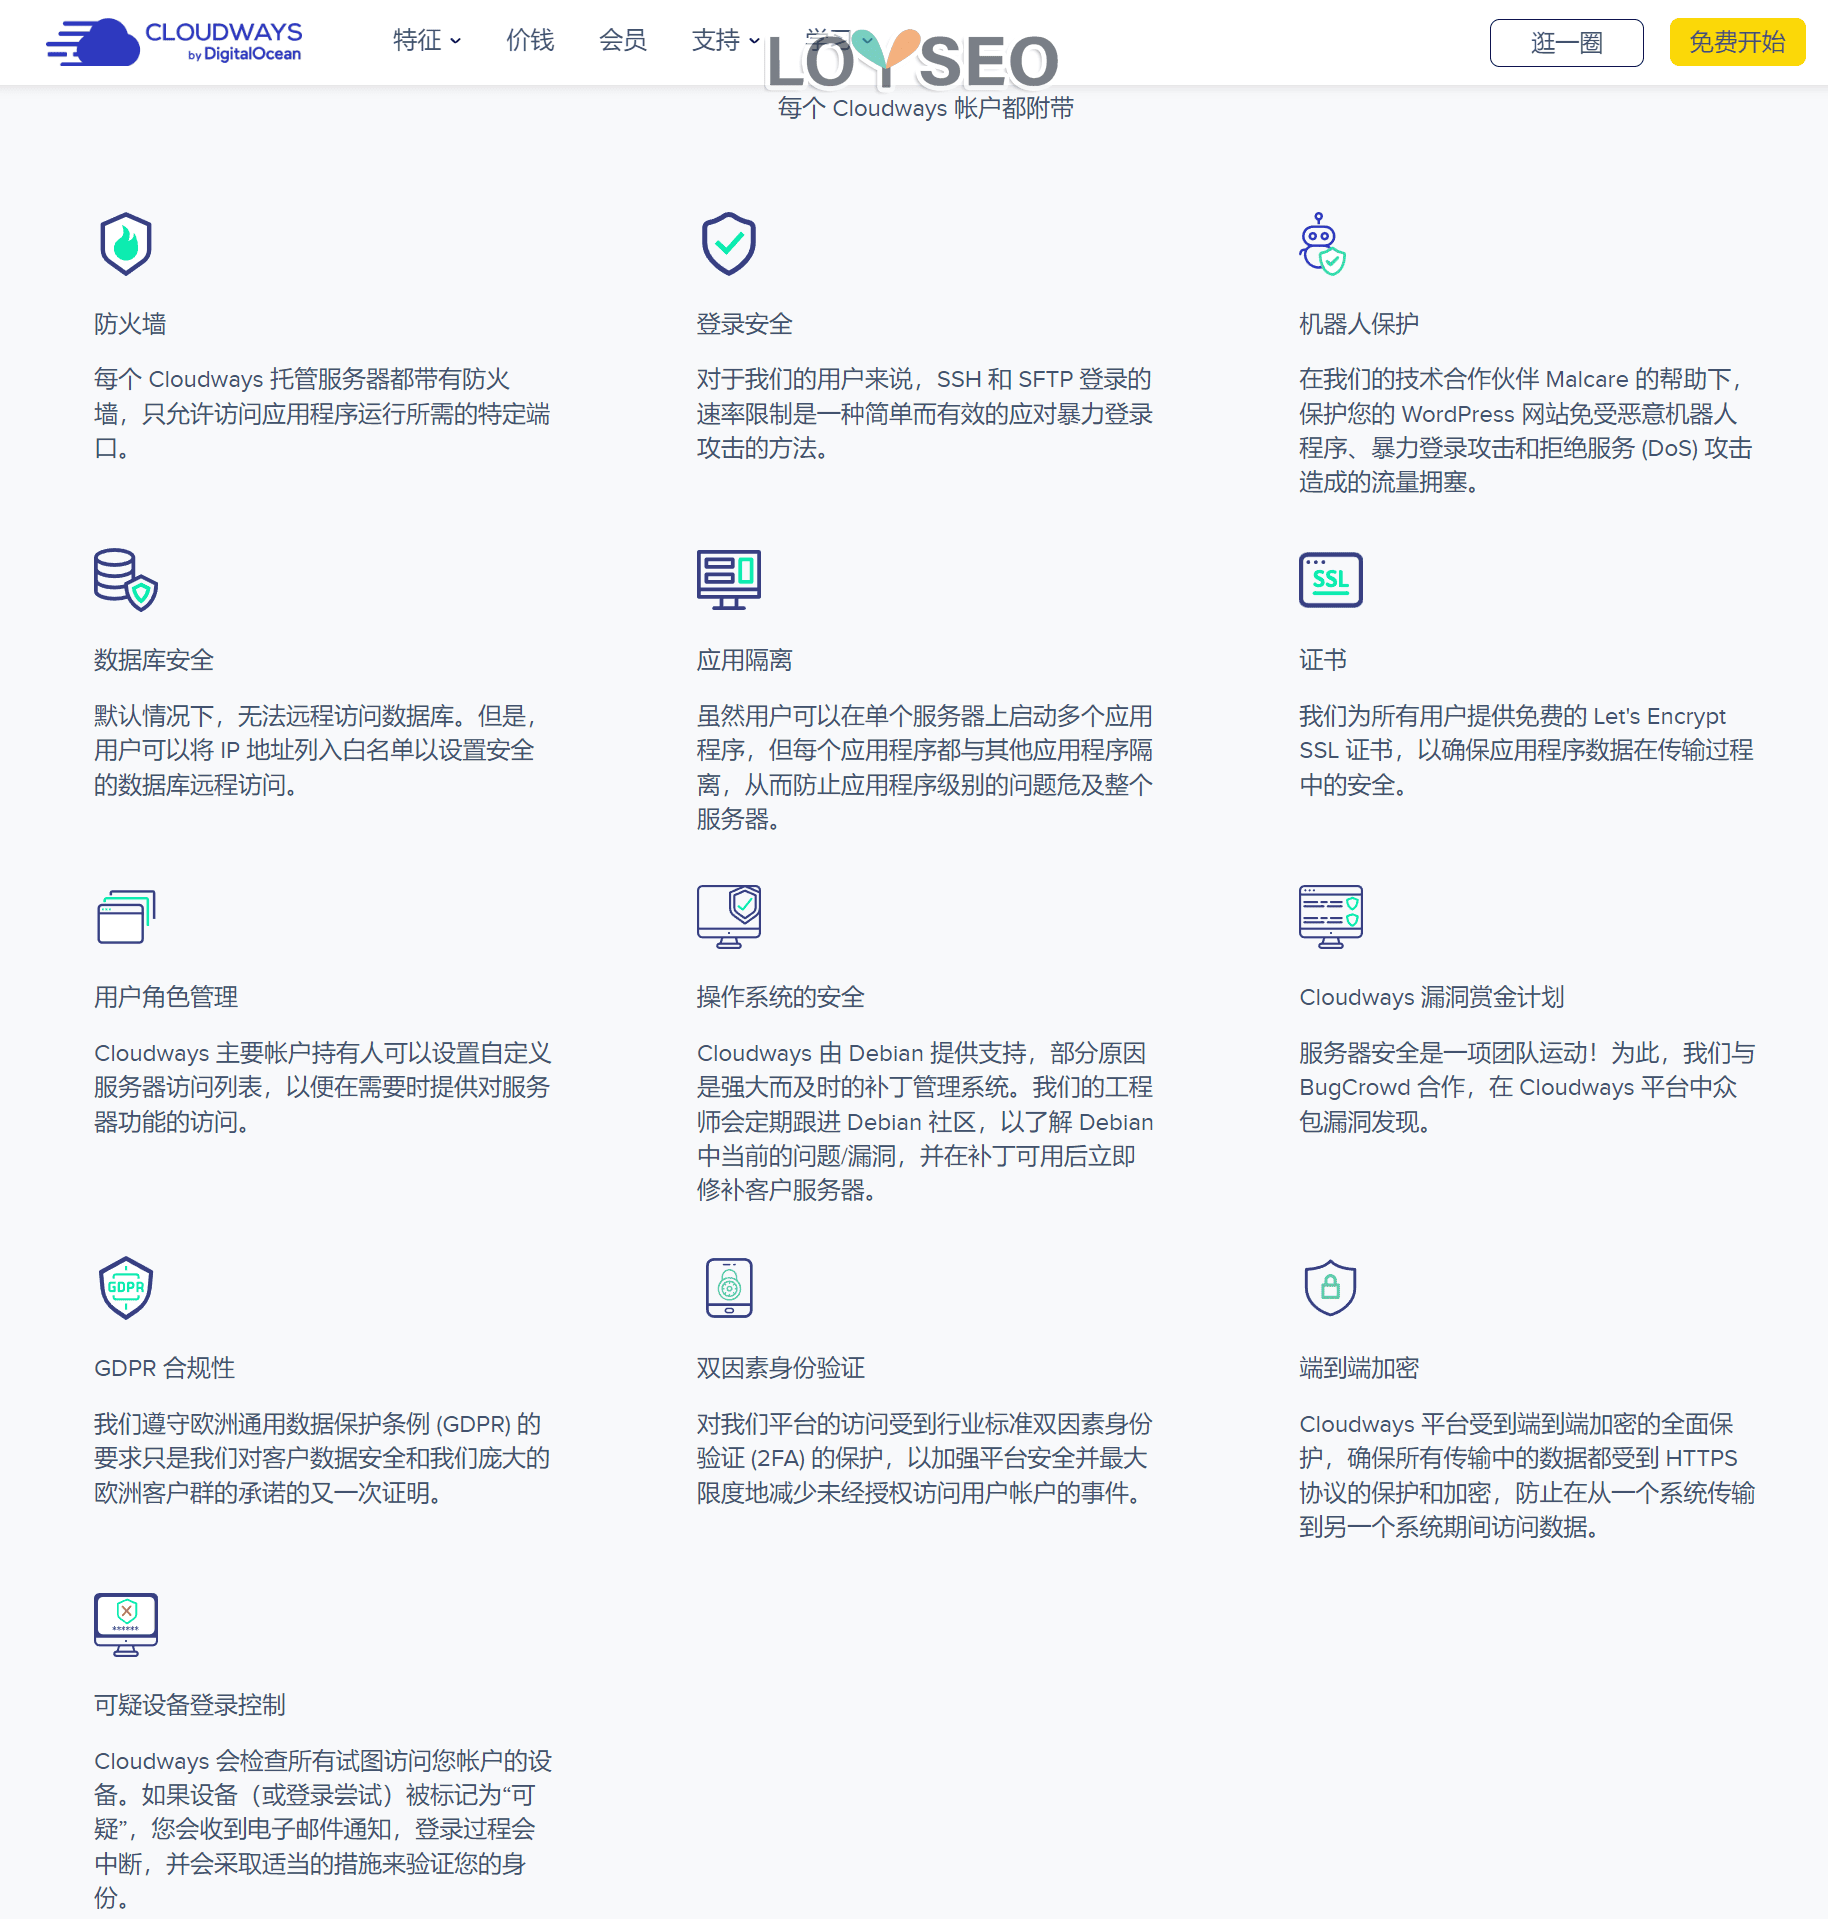Click the HTTPS end-to-end encryption description
1828x1919 pixels.
(x=1526, y=1476)
